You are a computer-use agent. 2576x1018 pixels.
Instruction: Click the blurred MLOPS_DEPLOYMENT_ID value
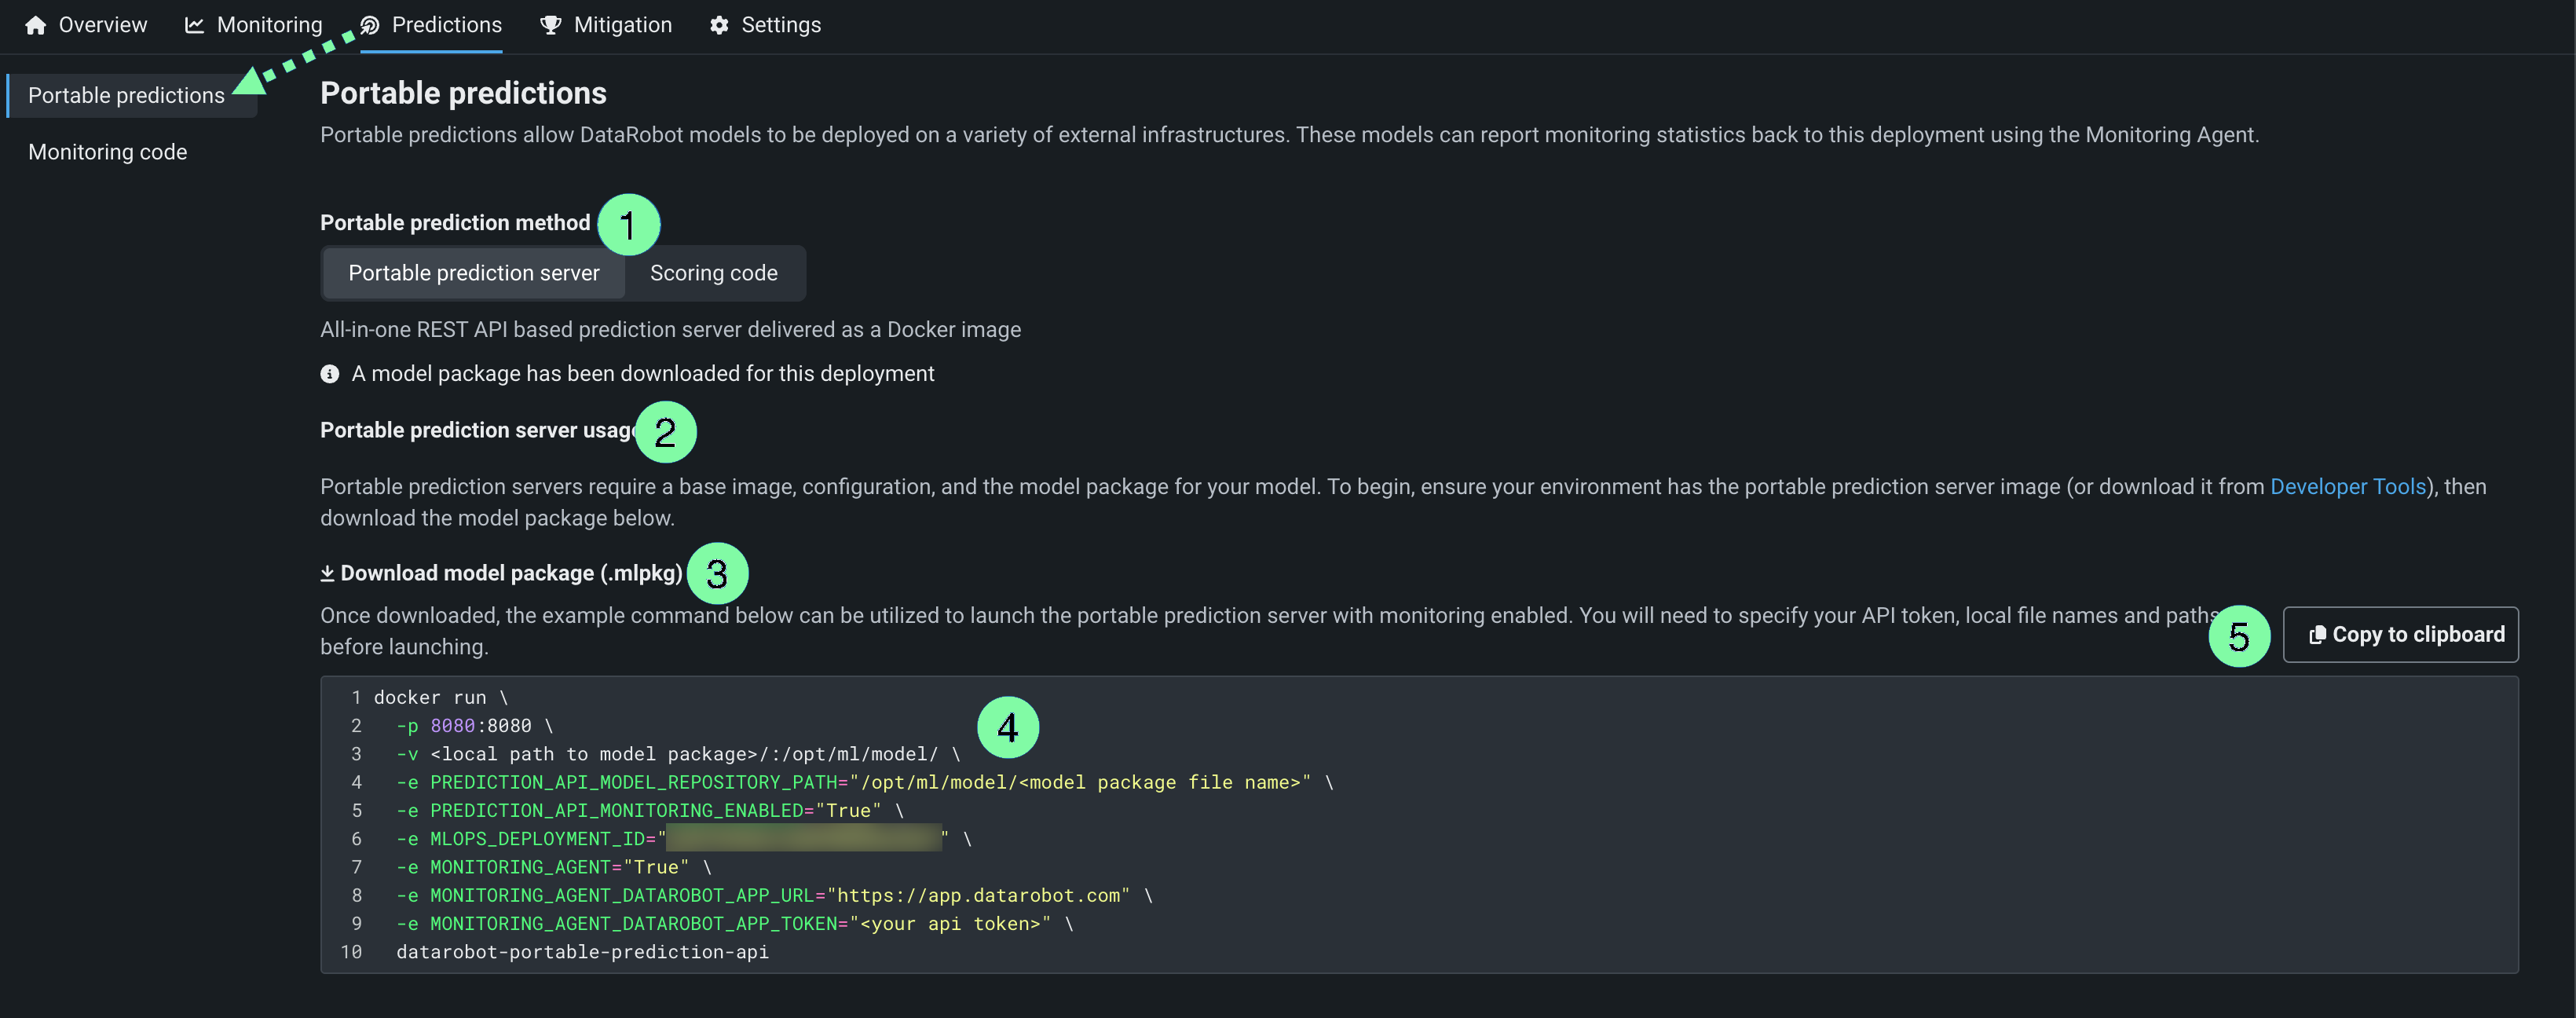click(803, 838)
